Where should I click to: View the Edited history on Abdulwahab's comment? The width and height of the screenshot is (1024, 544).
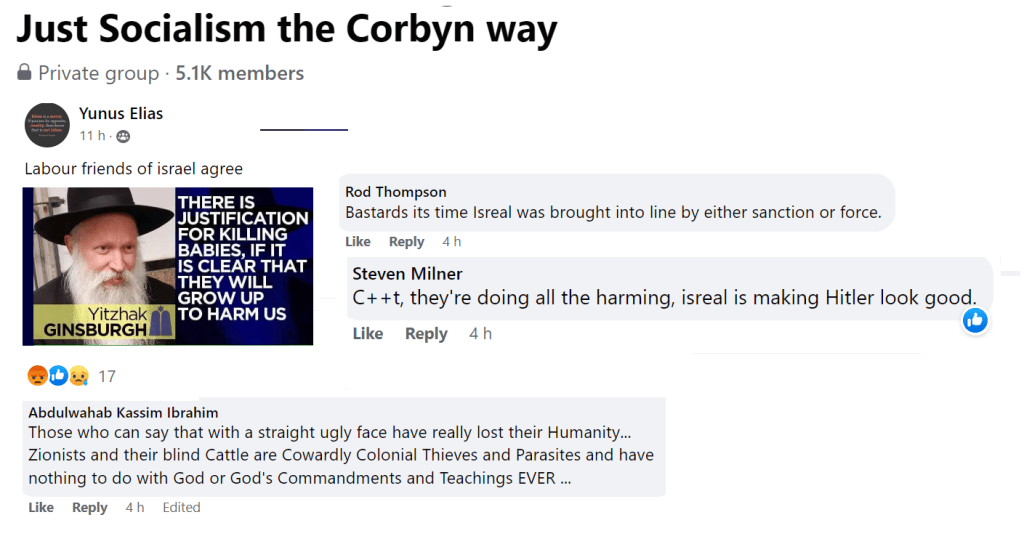181,507
